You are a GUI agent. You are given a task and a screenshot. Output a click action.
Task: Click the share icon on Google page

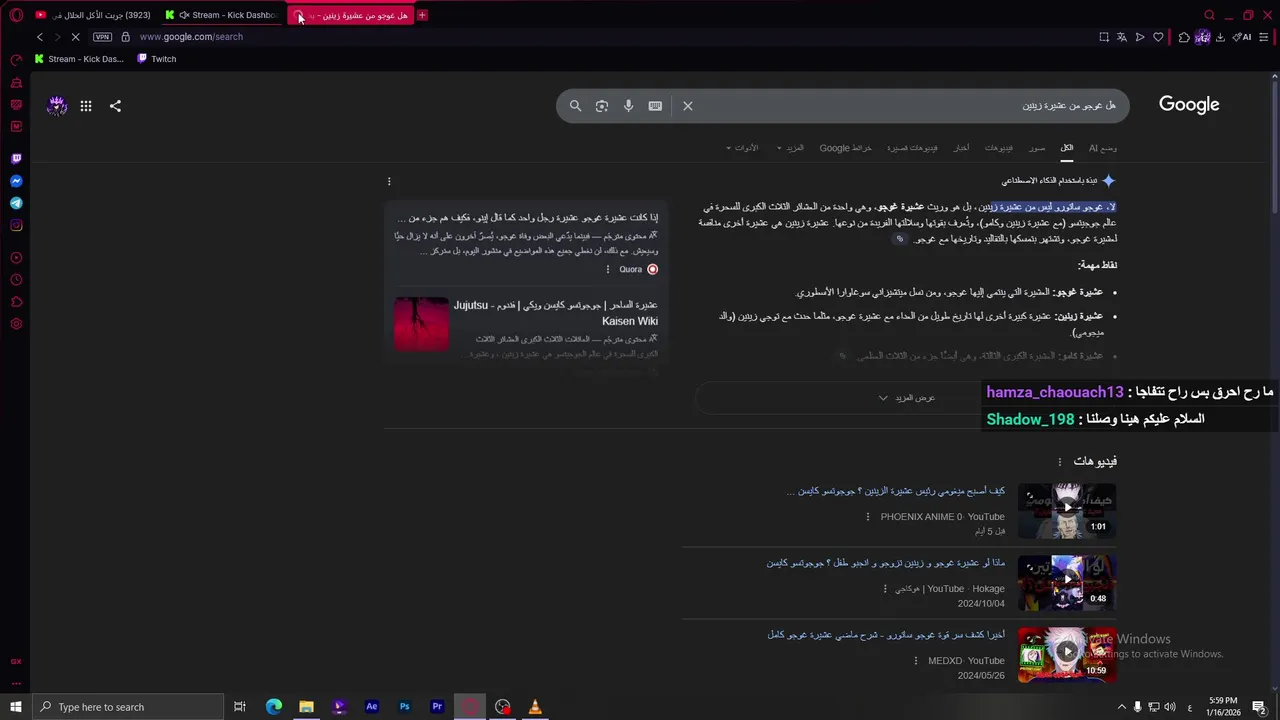(x=115, y=106)
